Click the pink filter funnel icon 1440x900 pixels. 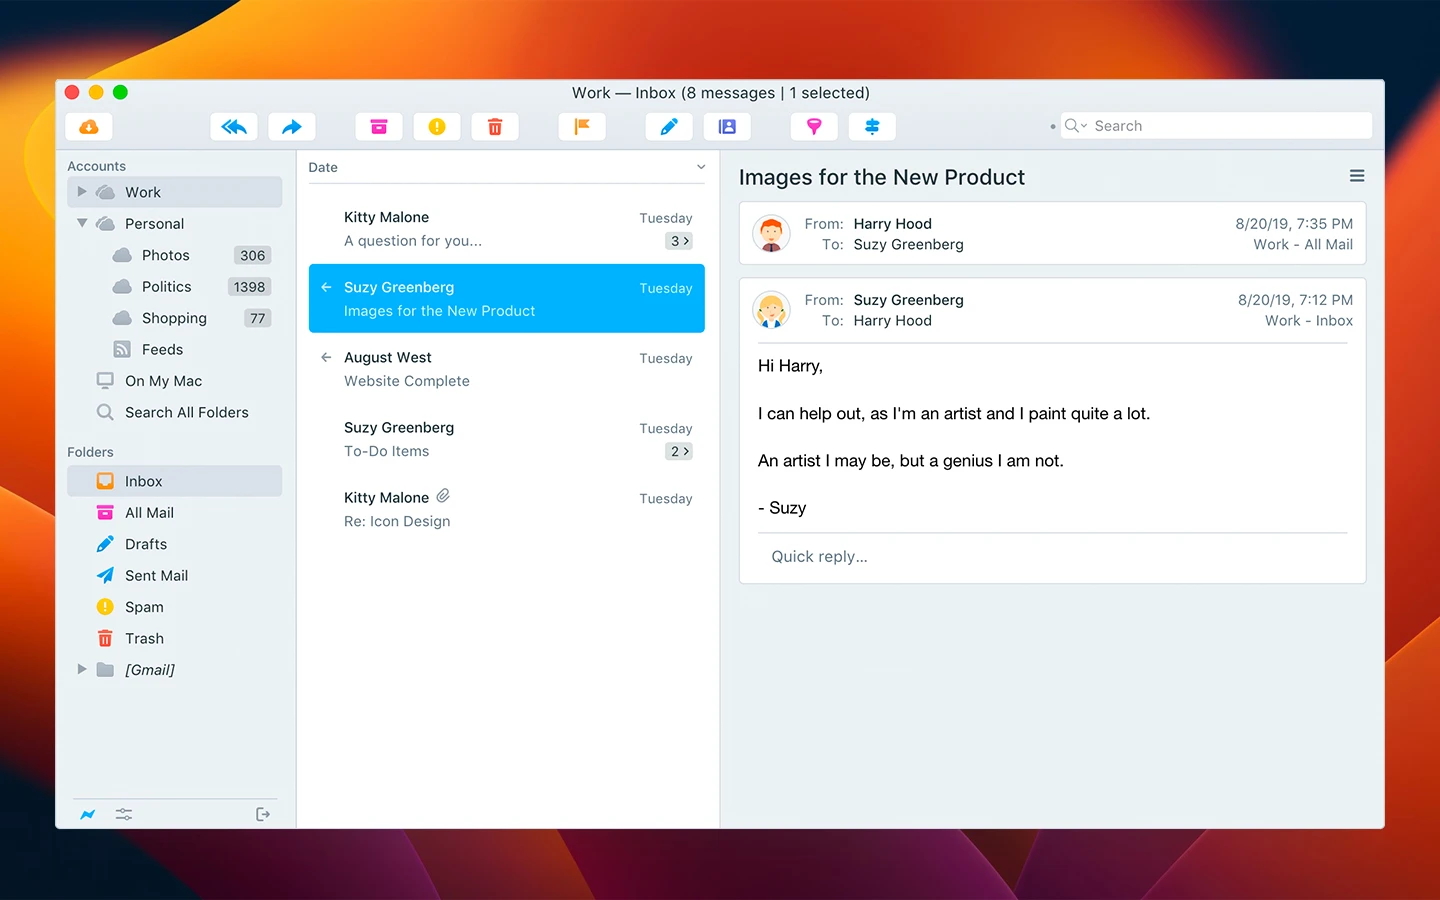(814, 127)
